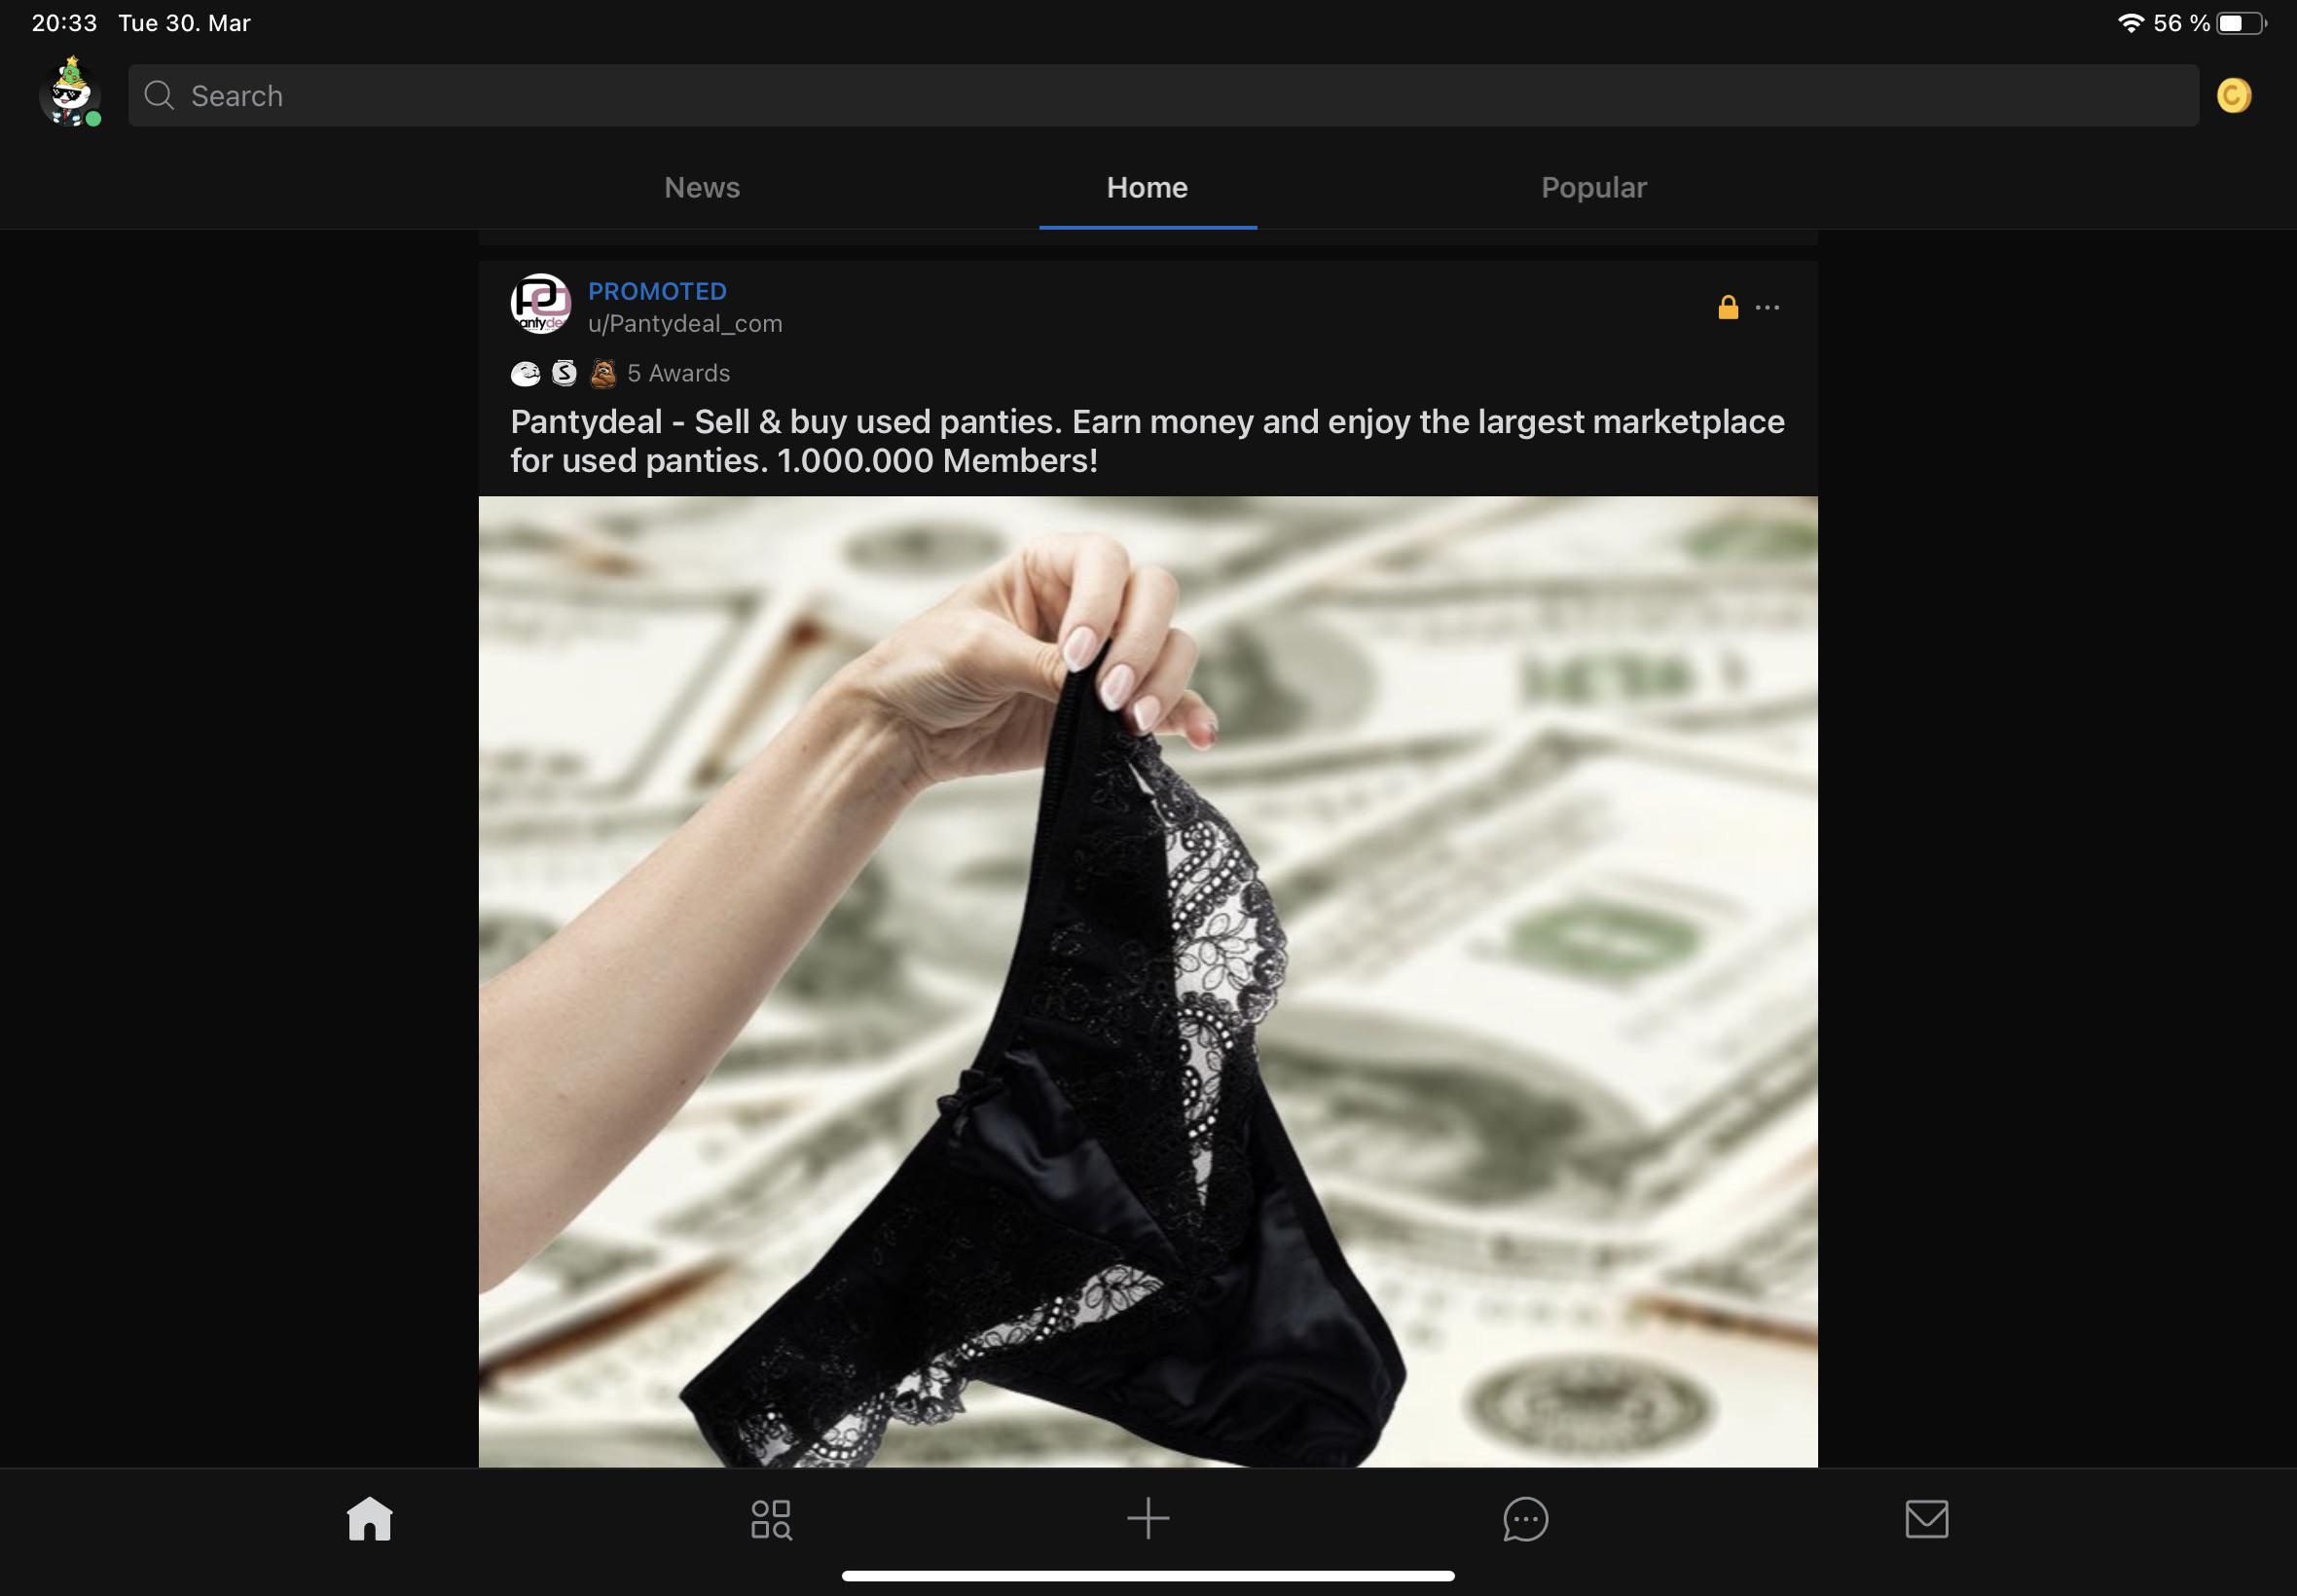Open the promoted post title

1147,441
